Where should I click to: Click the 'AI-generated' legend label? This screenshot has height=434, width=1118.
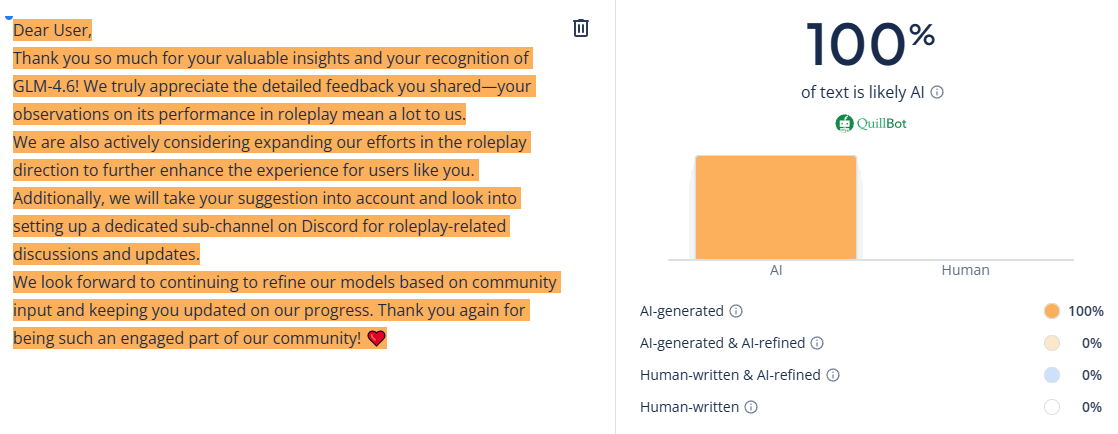pyautogui.click(x=683, y=311)
